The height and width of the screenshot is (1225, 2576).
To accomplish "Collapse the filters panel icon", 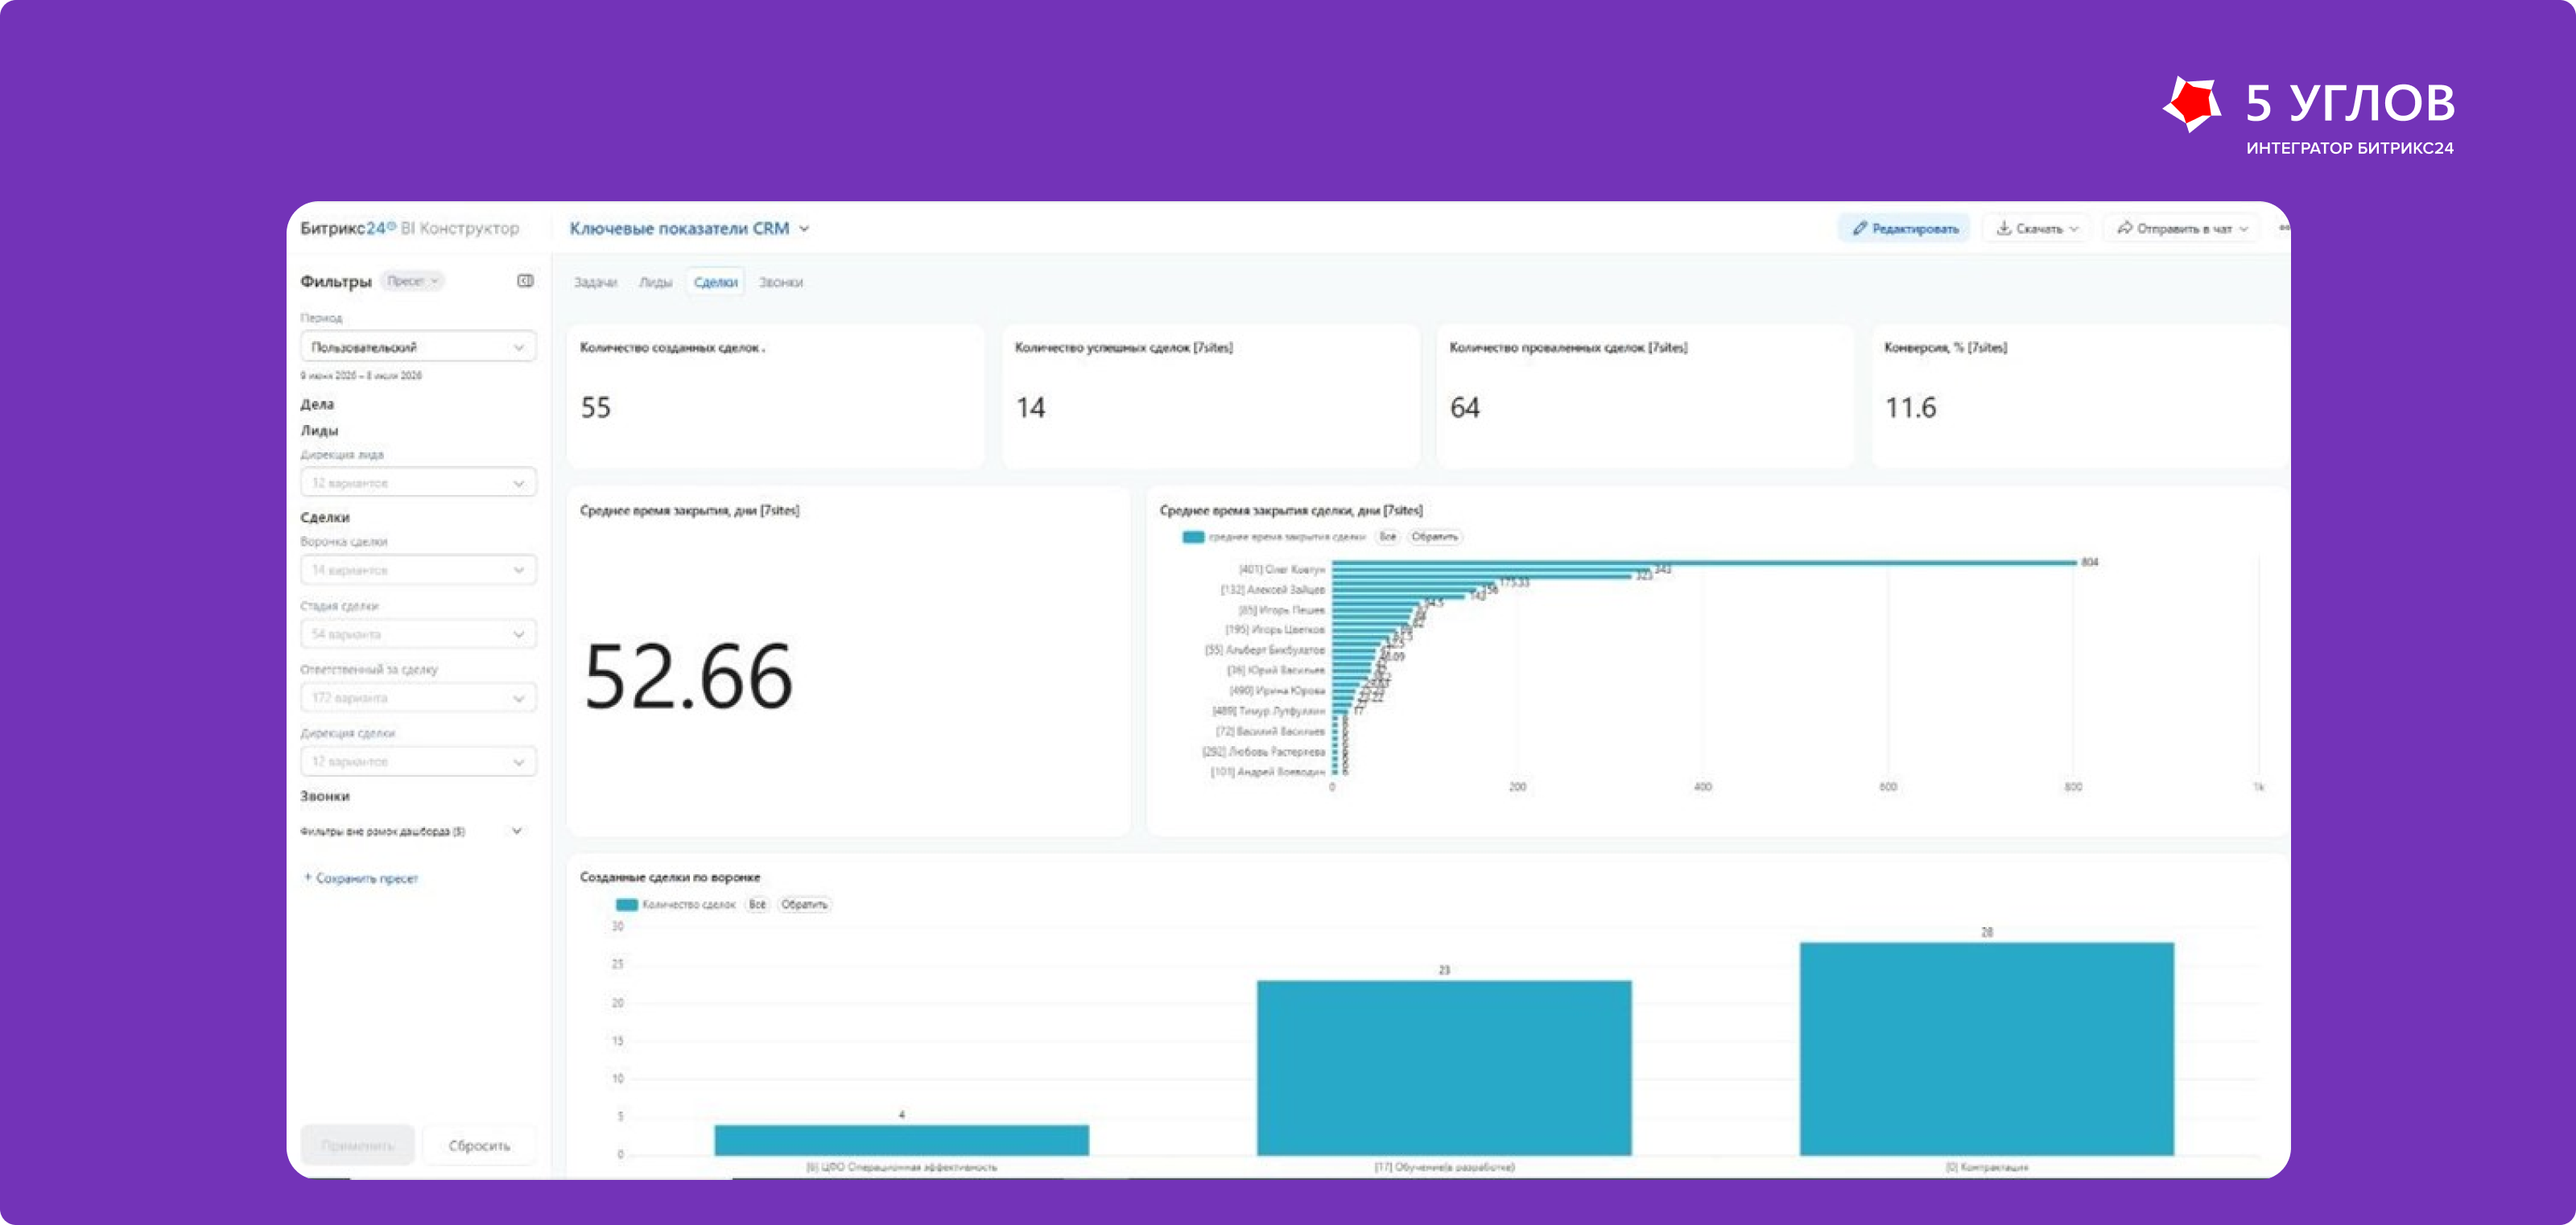I will click(525, 281).
